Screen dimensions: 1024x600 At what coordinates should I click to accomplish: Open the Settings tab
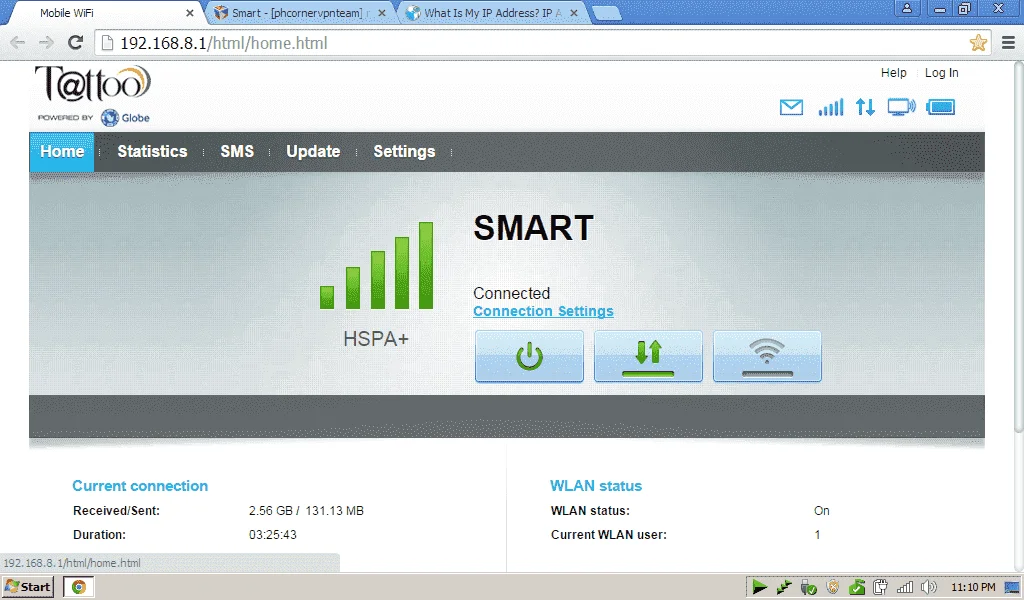[404, 151]
